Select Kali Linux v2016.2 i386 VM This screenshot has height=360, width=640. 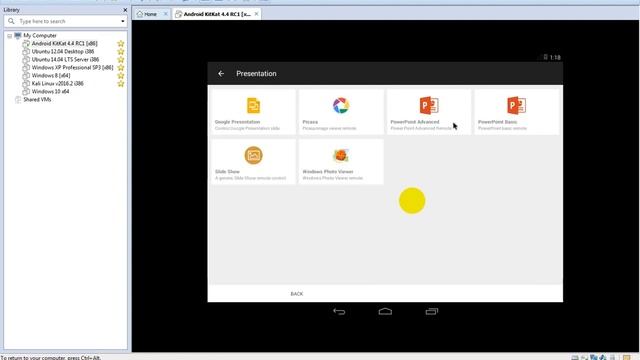click(58, 83)
